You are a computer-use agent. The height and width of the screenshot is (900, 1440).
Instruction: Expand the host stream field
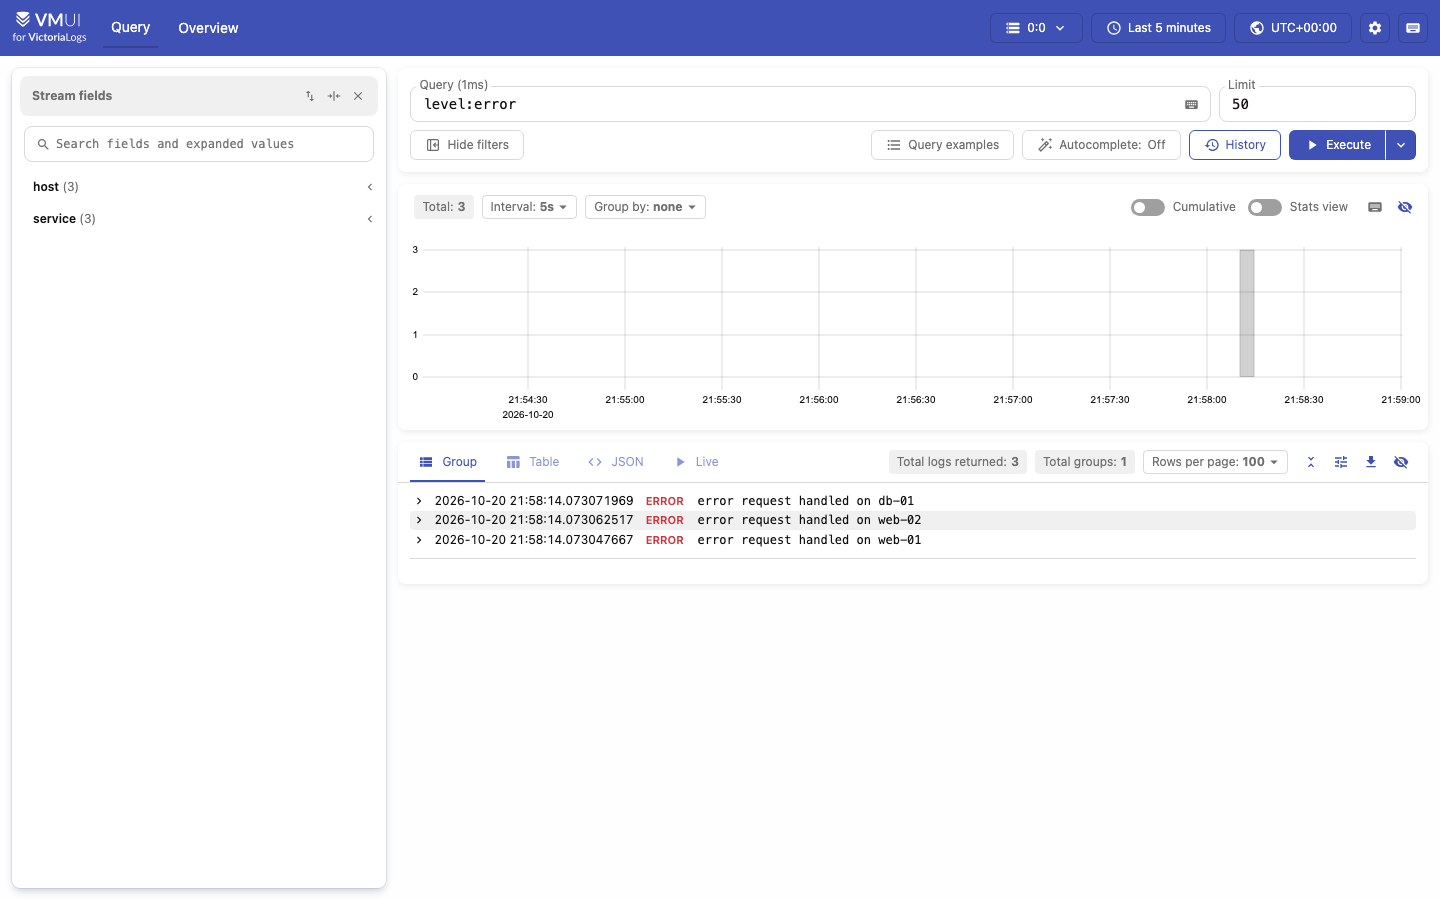tap(199, 187)
